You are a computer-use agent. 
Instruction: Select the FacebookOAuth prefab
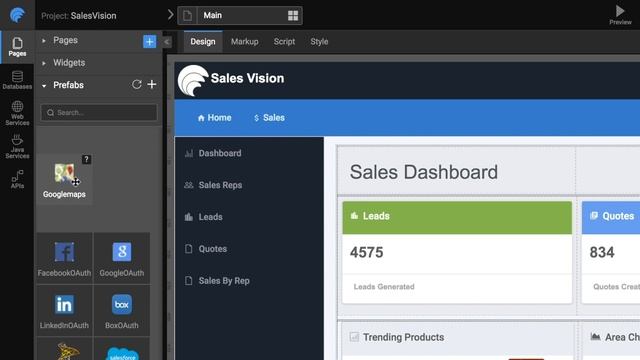pos(64,258)
